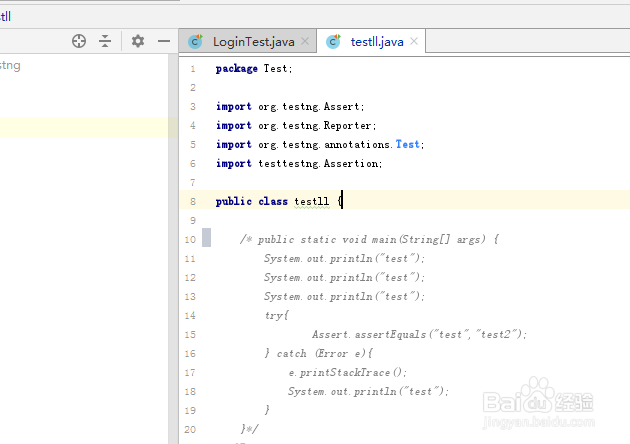The image size is (630, 444).
Task: Click 'import testtestng.Assertion;' line
Action: coord(299,164)
